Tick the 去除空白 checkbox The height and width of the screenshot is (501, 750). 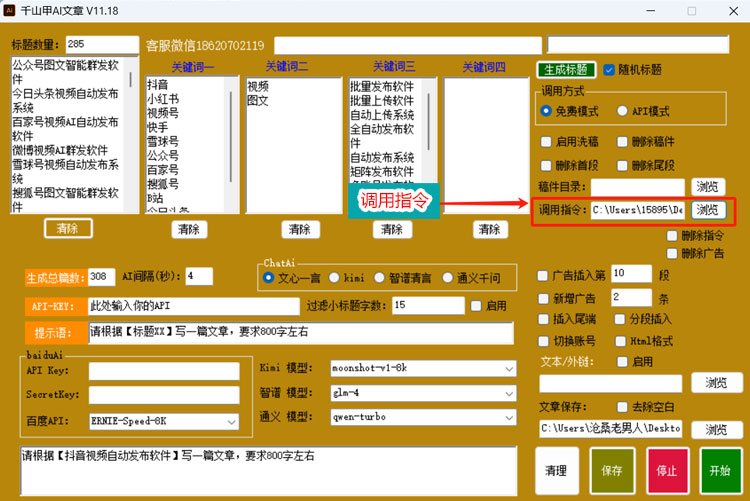(622, 407)
